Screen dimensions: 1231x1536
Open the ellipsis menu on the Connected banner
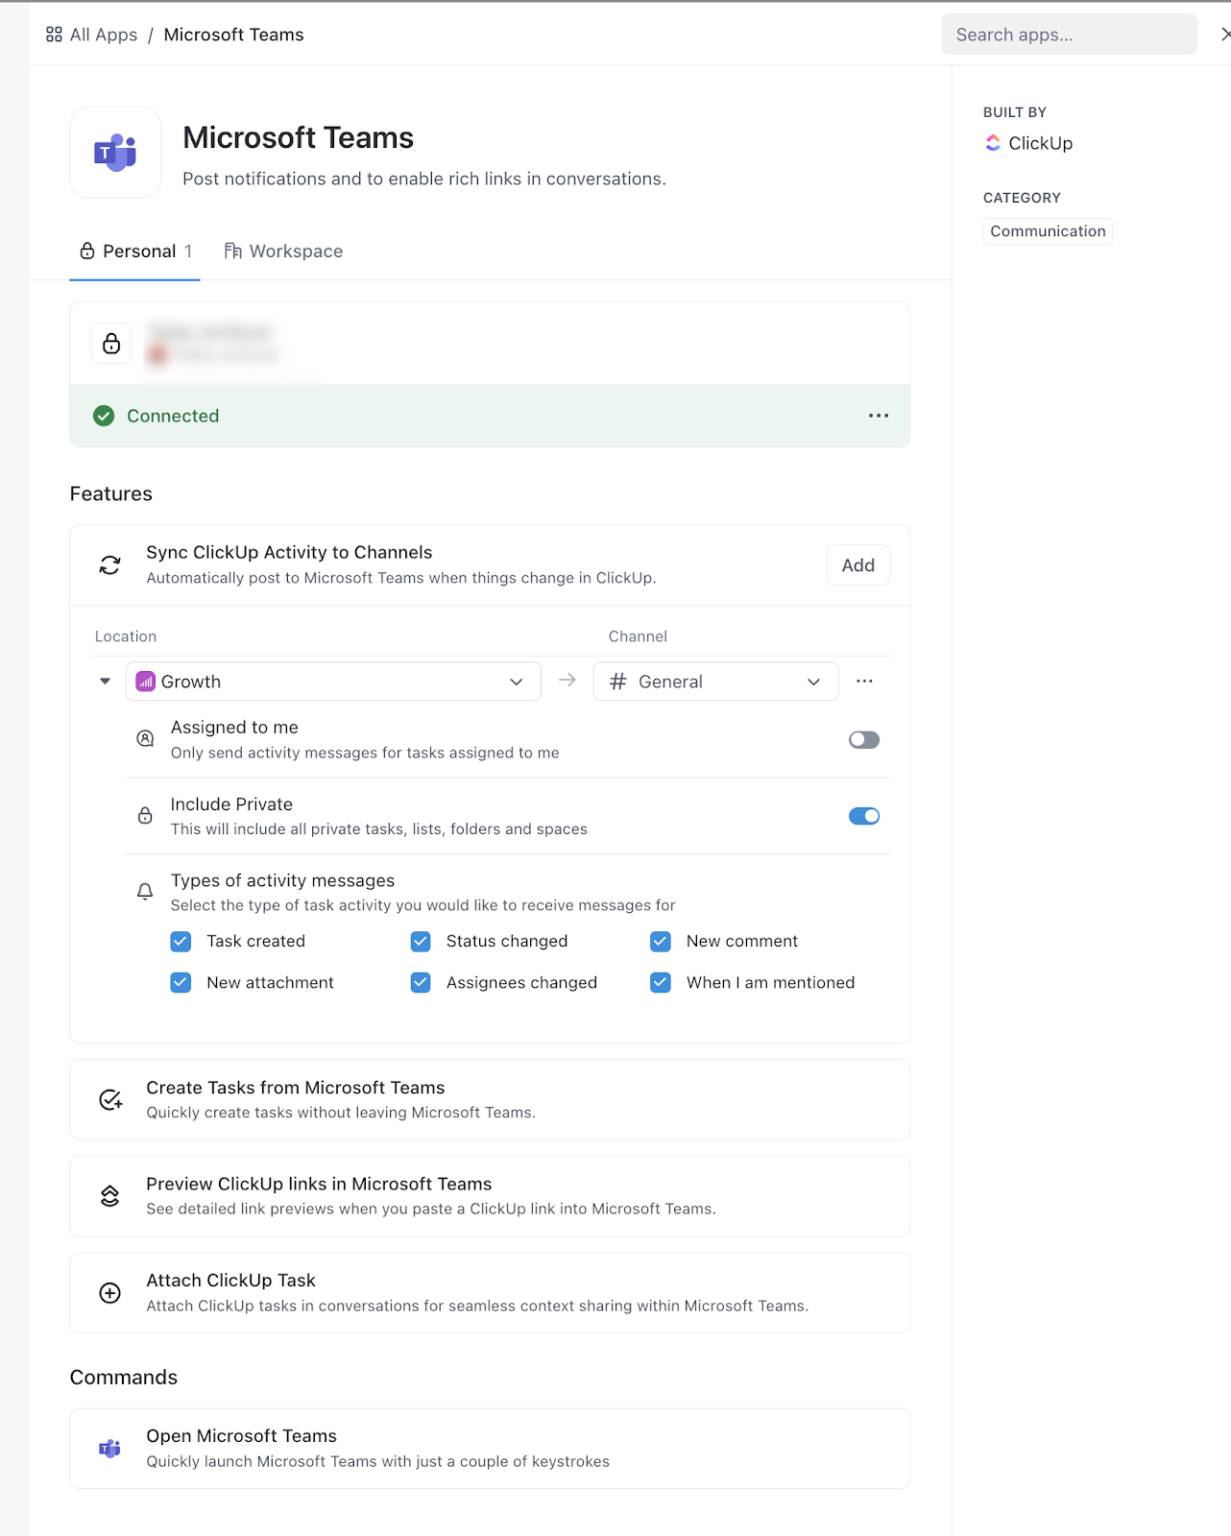pos(877,415)
